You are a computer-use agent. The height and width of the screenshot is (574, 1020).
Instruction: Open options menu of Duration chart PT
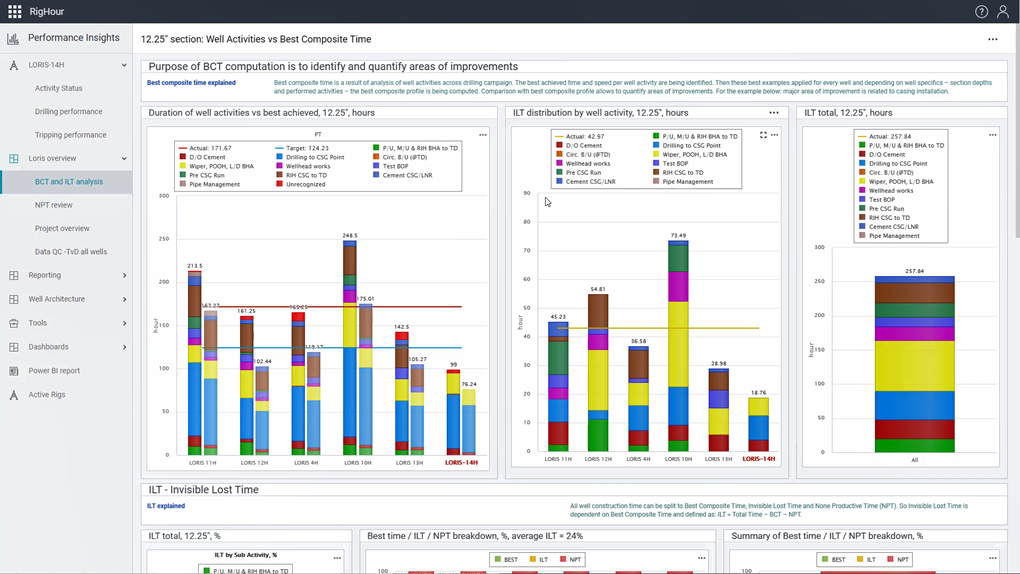483,135
